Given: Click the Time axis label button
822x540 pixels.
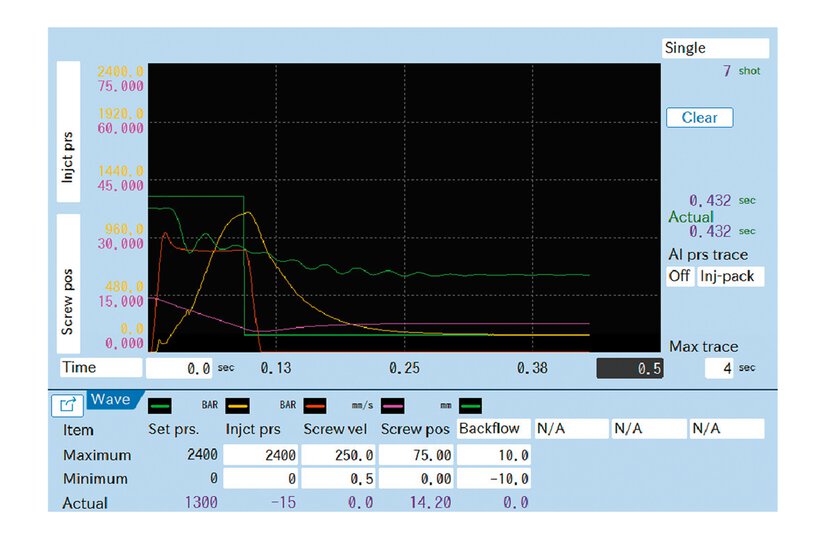Looking at the screenshot, I should [100, 367].
